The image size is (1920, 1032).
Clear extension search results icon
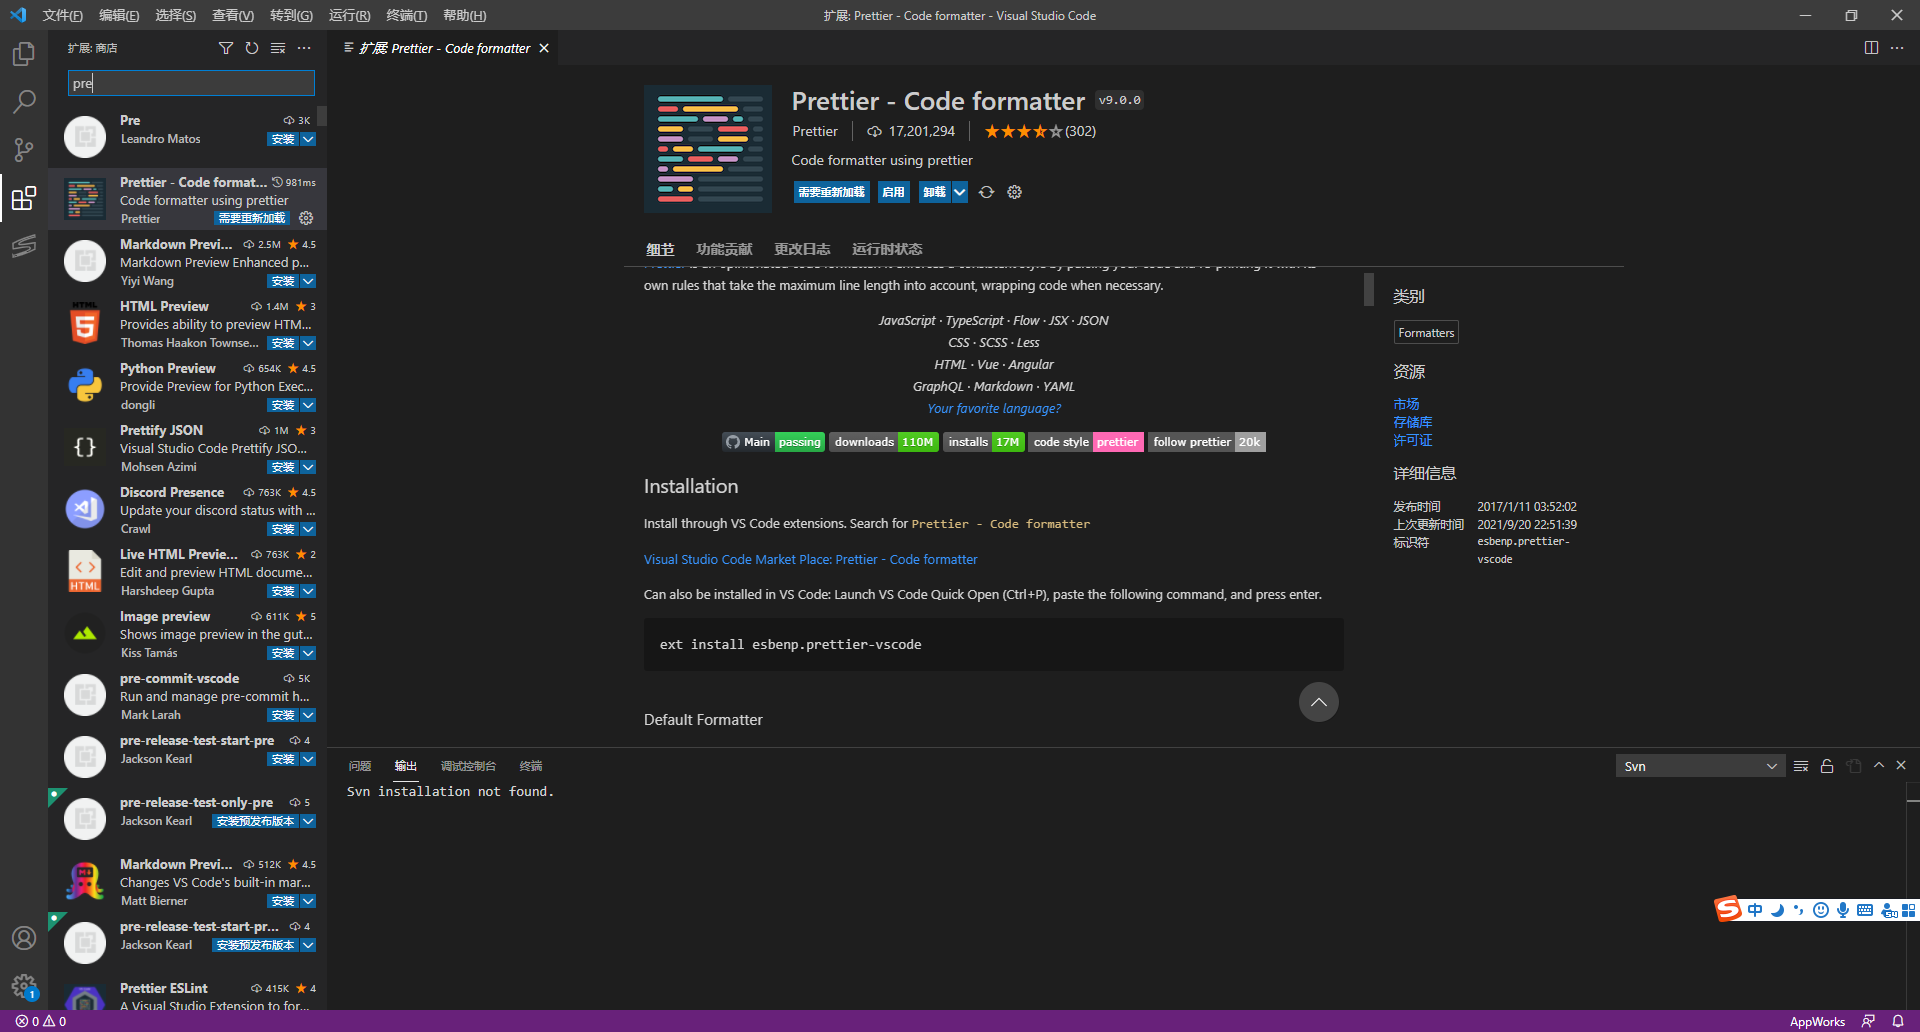point(278,48)
